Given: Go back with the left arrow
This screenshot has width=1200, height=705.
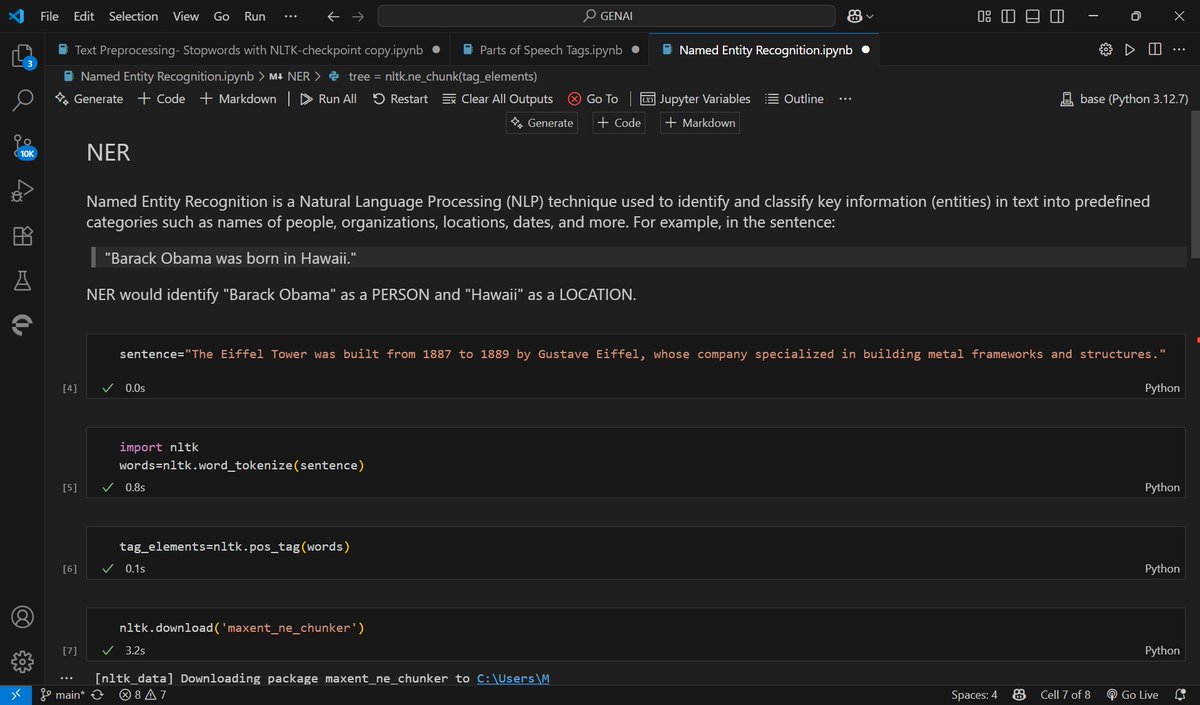Looking at the screenshot, I should (334, 16).
